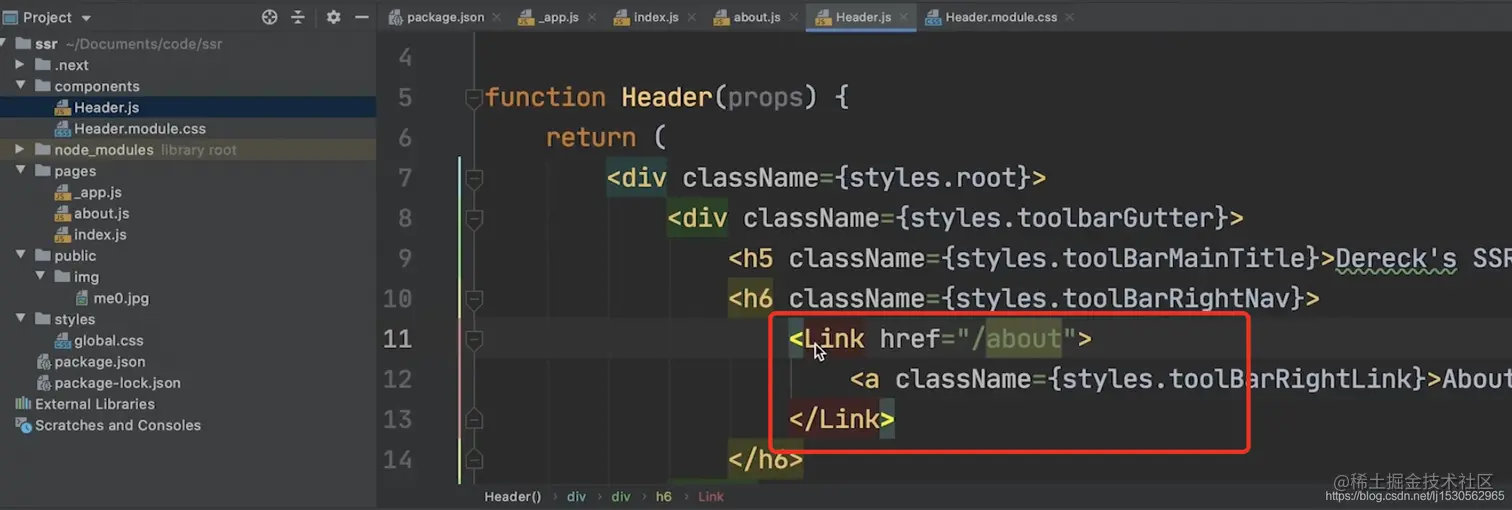Close the Header.module.css tab
This screenshot has height=510, width=1512.
pyautogui.click(x=1069, y=17)
